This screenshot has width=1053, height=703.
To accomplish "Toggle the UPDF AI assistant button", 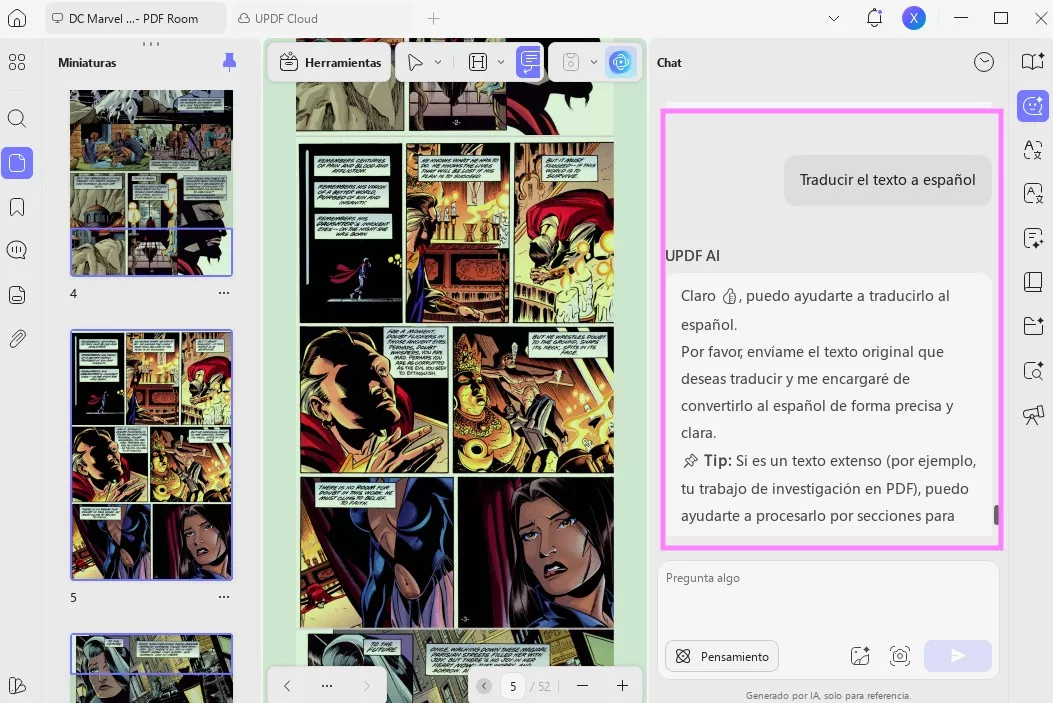I will pyautogui.click(x=621, y=62).
